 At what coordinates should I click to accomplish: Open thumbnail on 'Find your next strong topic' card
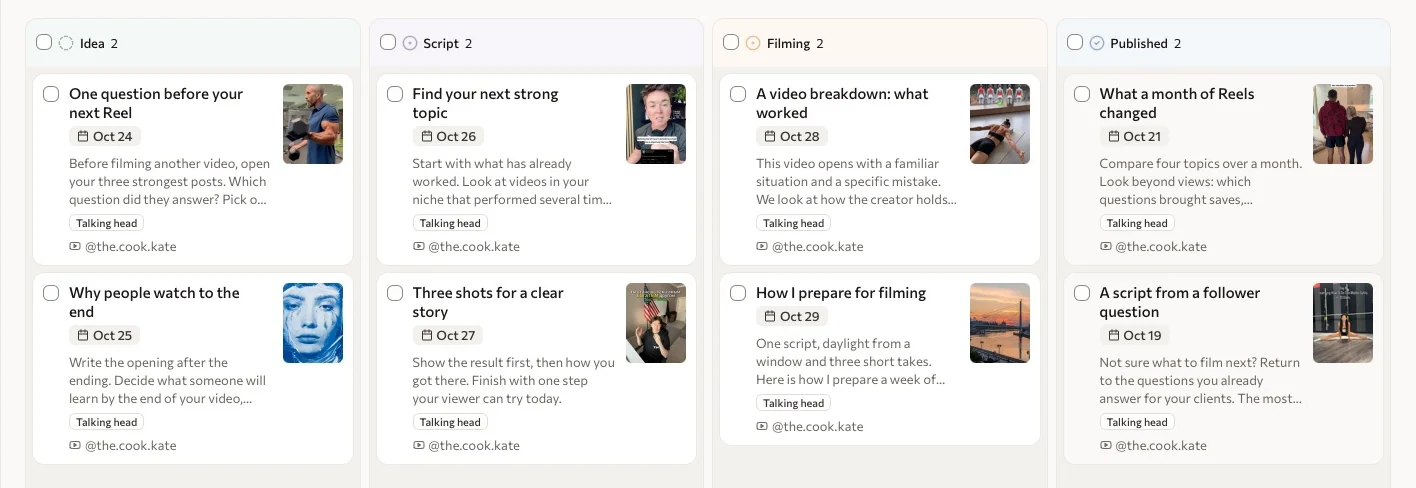pyautogui.click(x=656, y=124)
